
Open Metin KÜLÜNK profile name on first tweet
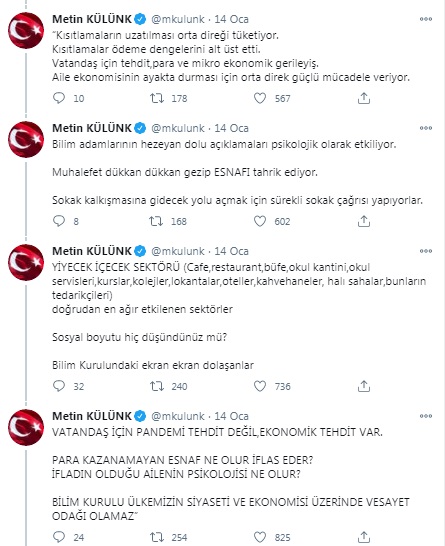pos(92,19)
